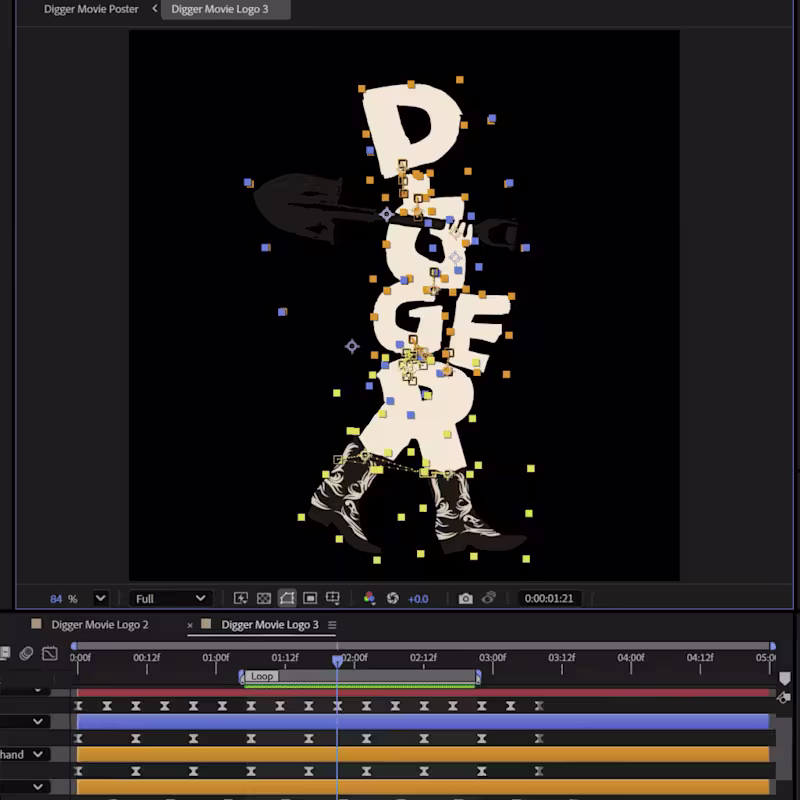
Task: Open Digger Movie Logo 3 panel menu
Action: (x=332, y=624)
